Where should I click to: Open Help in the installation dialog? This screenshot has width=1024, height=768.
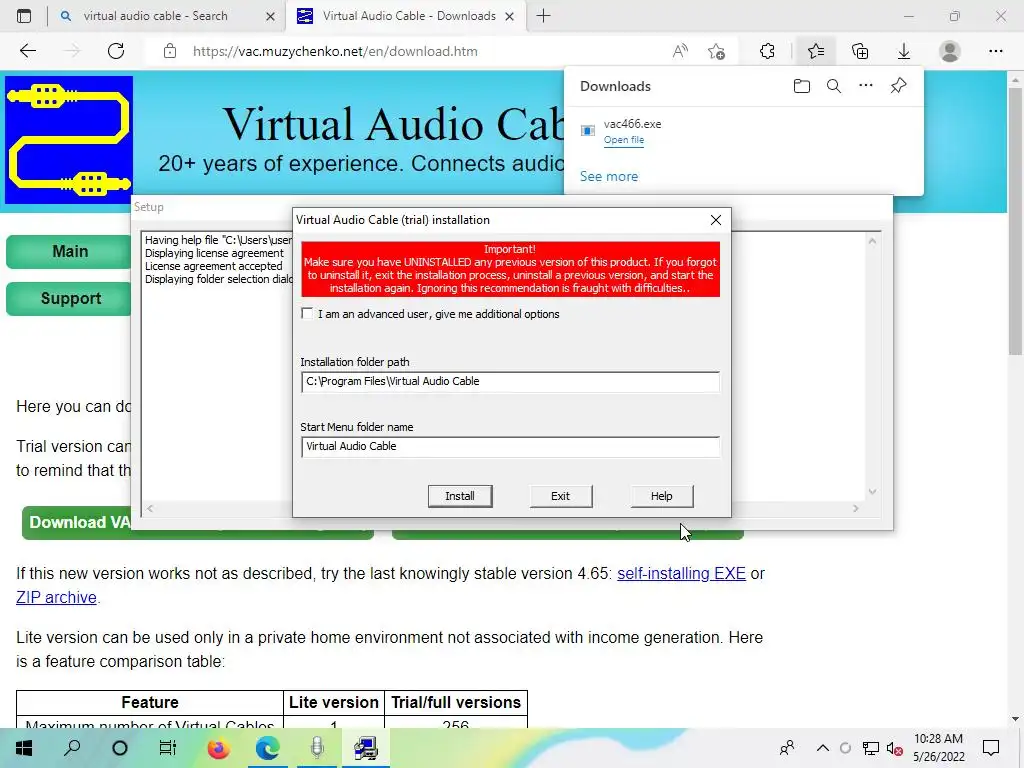pos(662,496)
